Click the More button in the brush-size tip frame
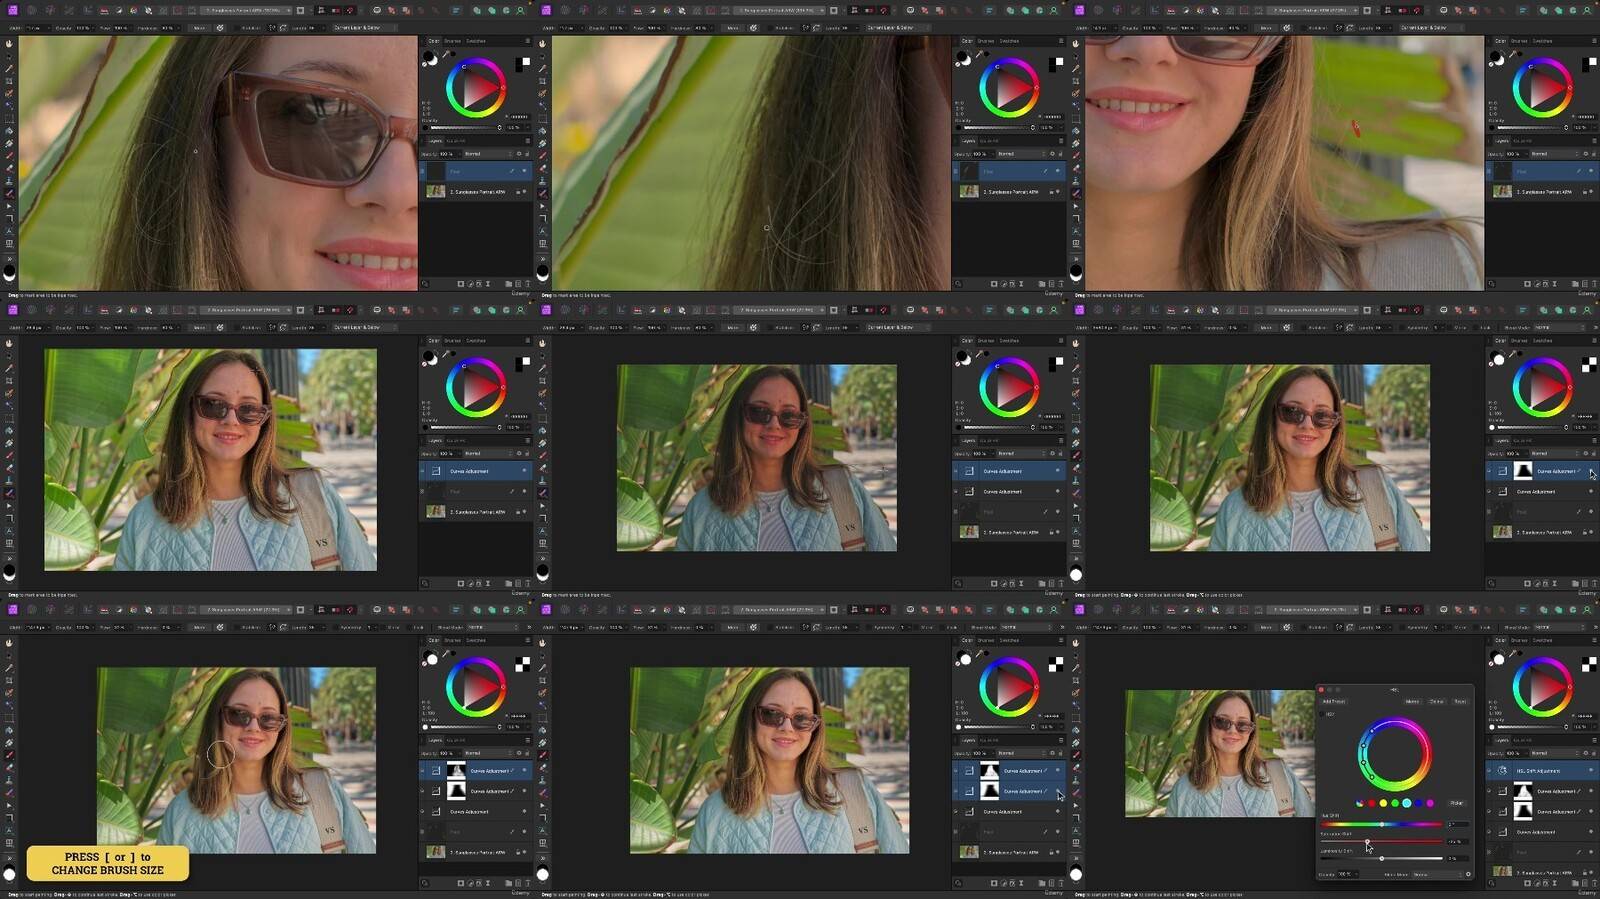The height and width of the screenshot is (899, 1600). (x=200, y=627)
